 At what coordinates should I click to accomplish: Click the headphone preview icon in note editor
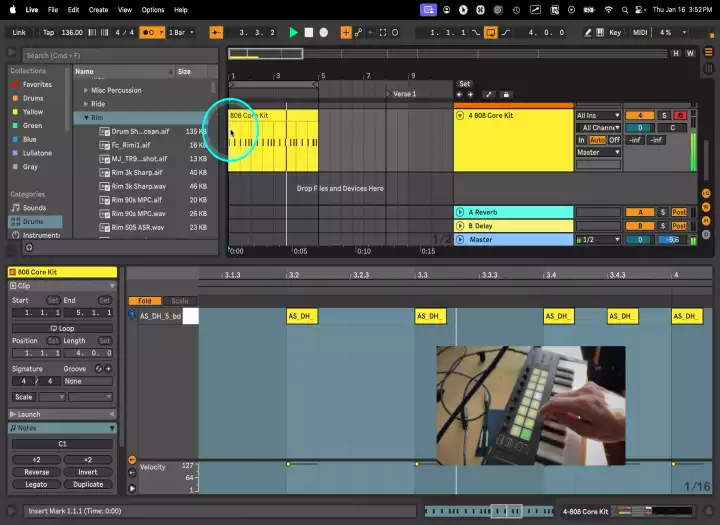coord(132,315)
